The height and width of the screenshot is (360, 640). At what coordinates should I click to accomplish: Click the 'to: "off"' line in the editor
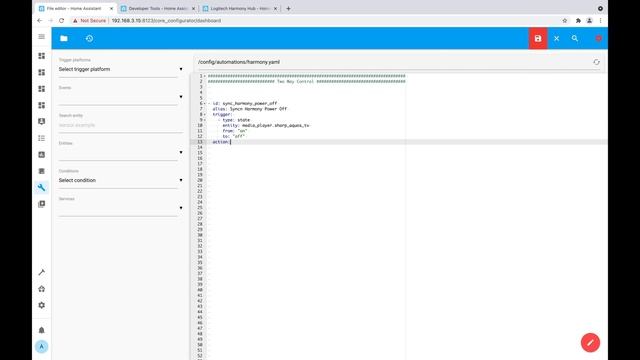point(233,136)
